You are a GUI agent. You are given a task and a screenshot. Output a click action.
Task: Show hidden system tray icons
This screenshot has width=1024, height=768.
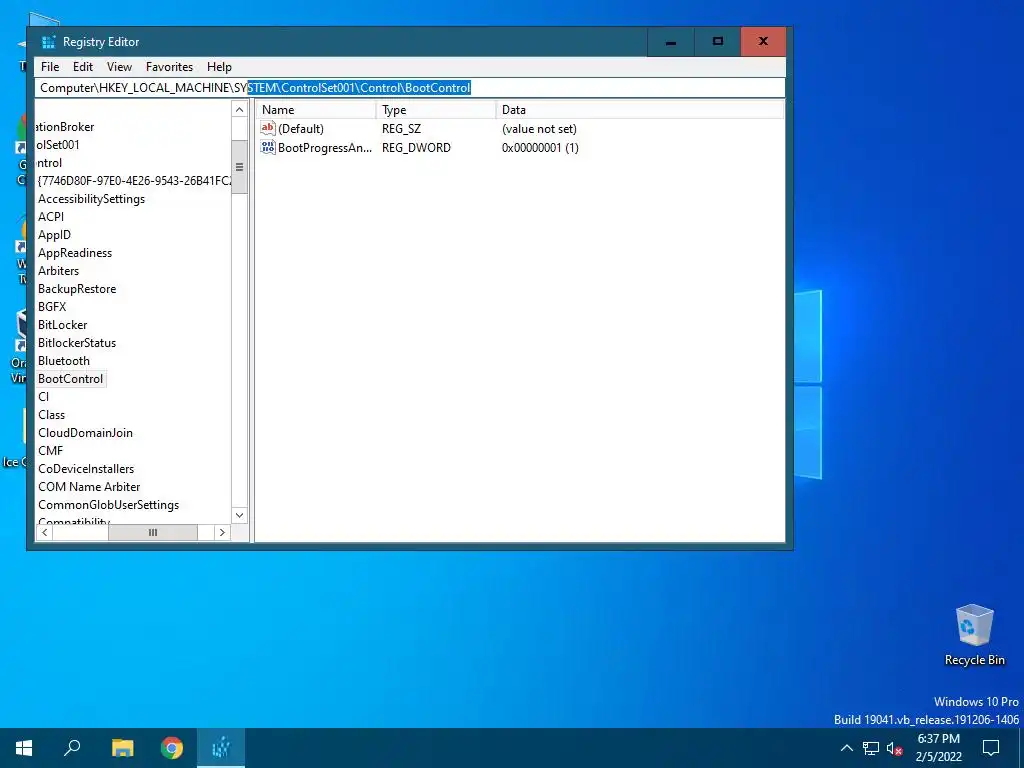point(846,748)
